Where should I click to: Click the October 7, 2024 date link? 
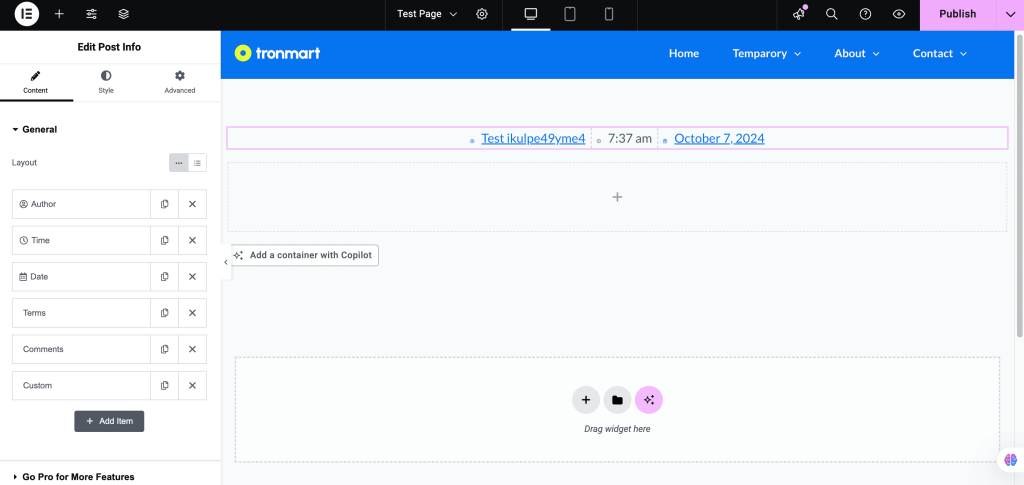click(719, 139)
